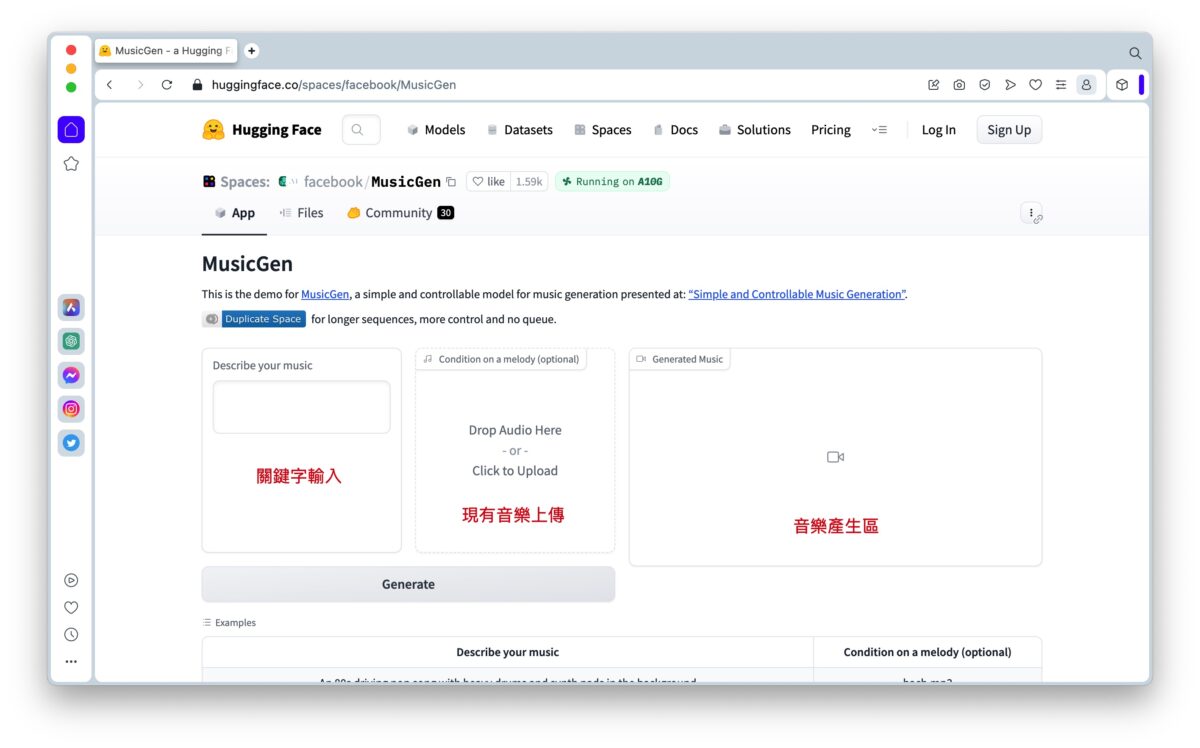Go back with the browser back arrow

pyautogui.click(x=110, y=85)
